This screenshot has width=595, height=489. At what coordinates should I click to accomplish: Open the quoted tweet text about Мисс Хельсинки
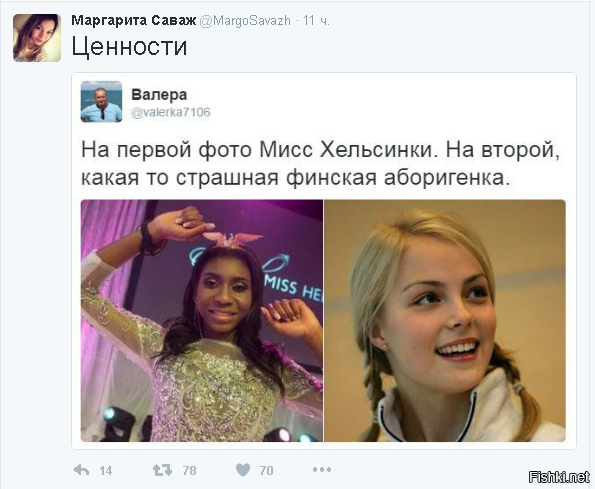pos(321,164)
